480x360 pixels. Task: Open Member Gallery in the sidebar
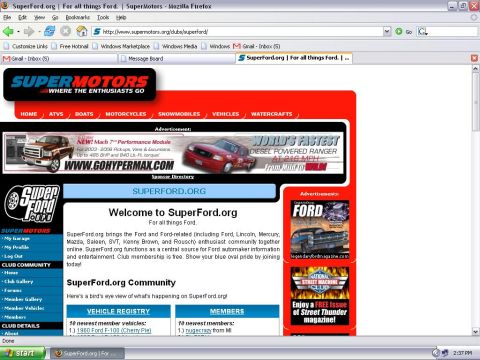pyautogui.click(x=23, y=299)
